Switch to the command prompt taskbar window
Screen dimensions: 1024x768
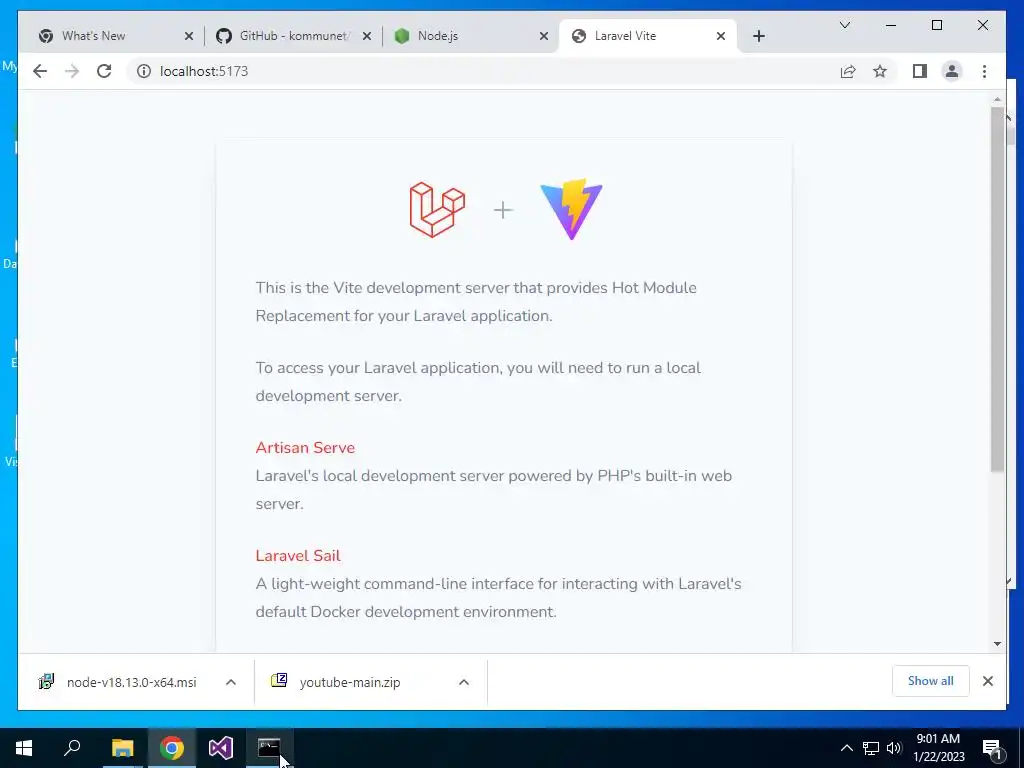click(269, 748)
